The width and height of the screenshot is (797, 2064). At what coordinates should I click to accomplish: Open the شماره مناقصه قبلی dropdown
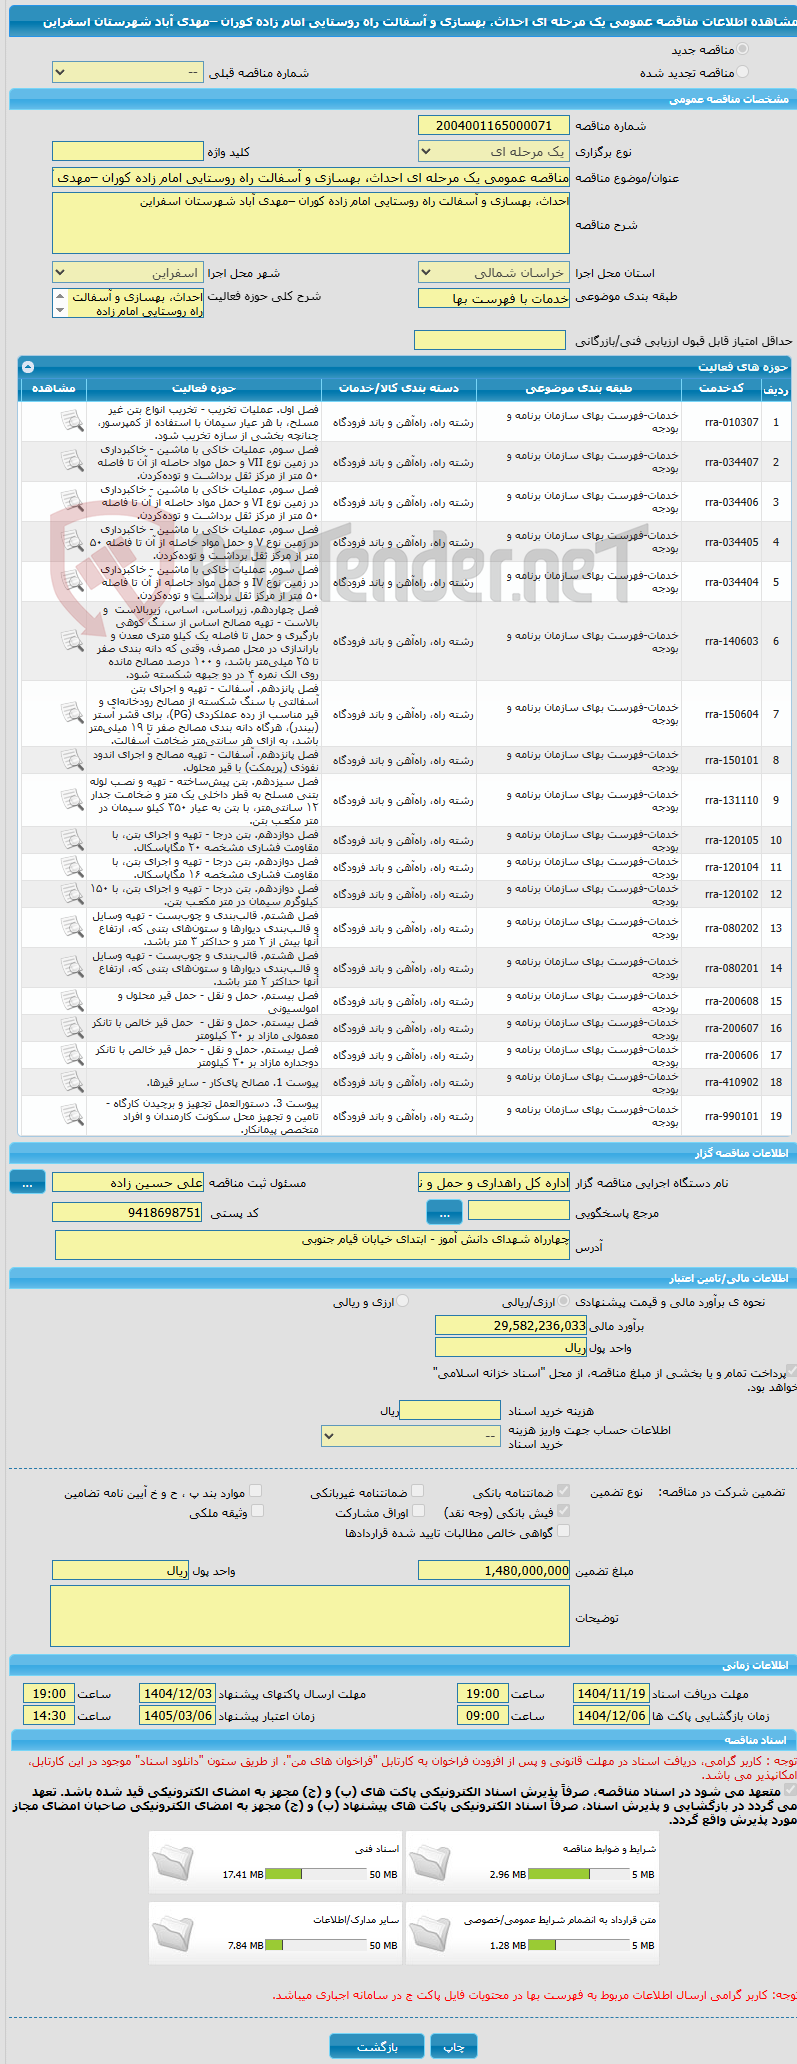pyautogui.click(x=128, y=73)
